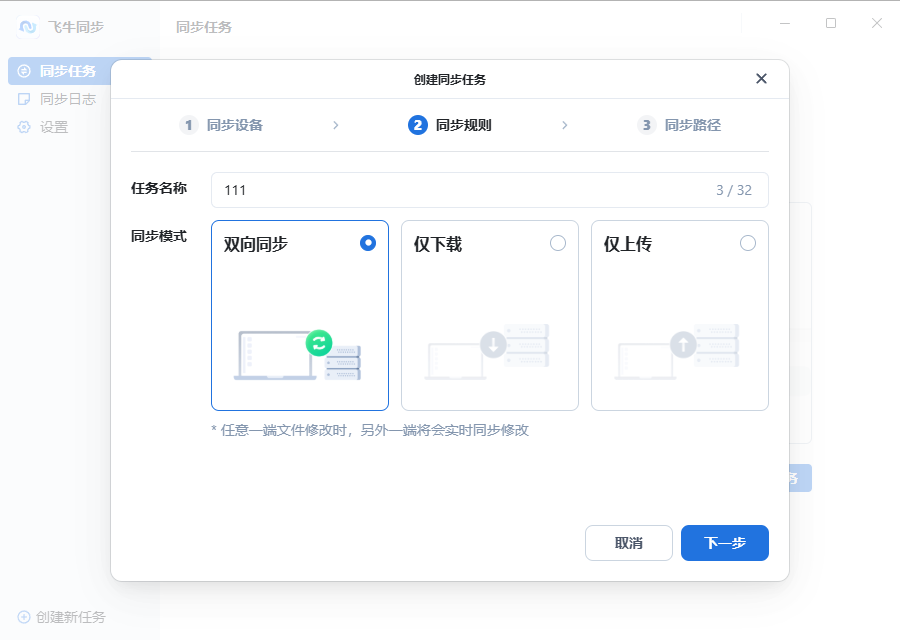Click the 3 / 32 character counter
Image resolution: width=900 pixels, height=640 pixels.
click(734, 191)
